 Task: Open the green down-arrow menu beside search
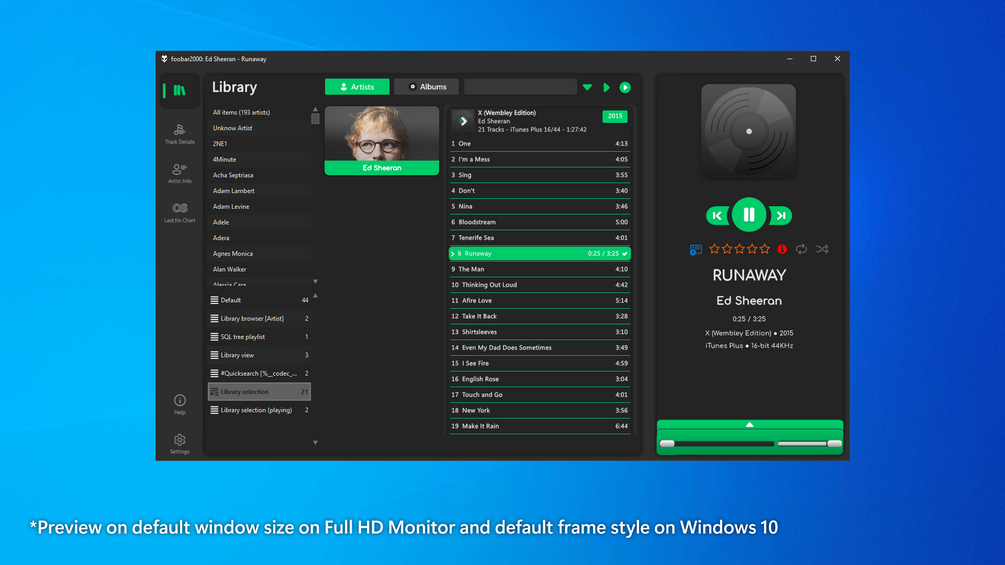pos(587,87)
